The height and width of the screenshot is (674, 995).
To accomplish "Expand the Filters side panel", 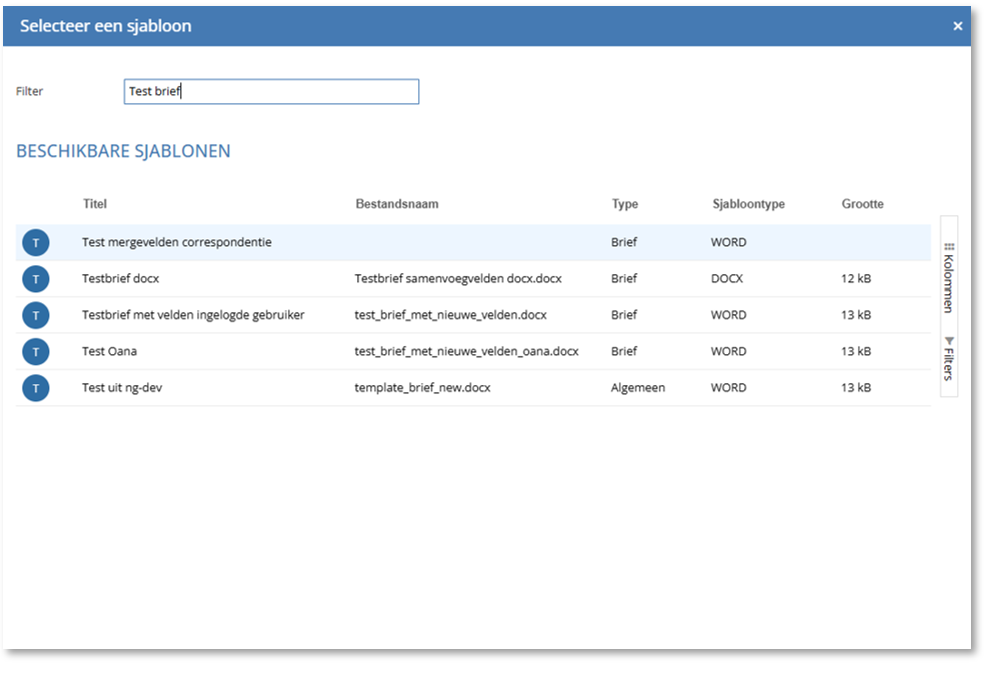I will 948,359.
